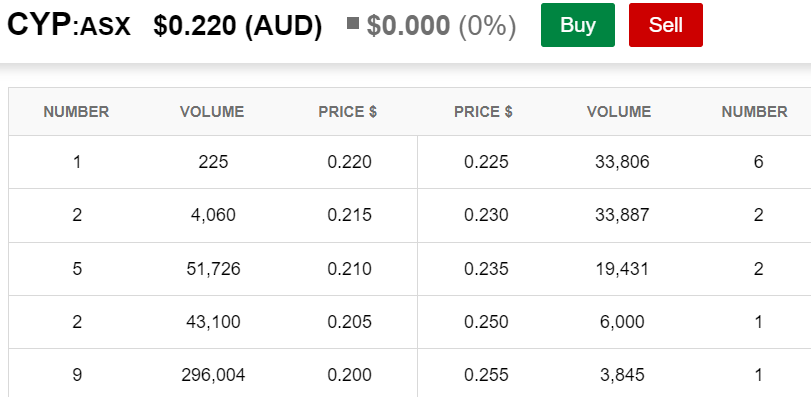Select the CYP:ASX ticker symbol
Screen dimensions: 811x397
tap(69, 25)
